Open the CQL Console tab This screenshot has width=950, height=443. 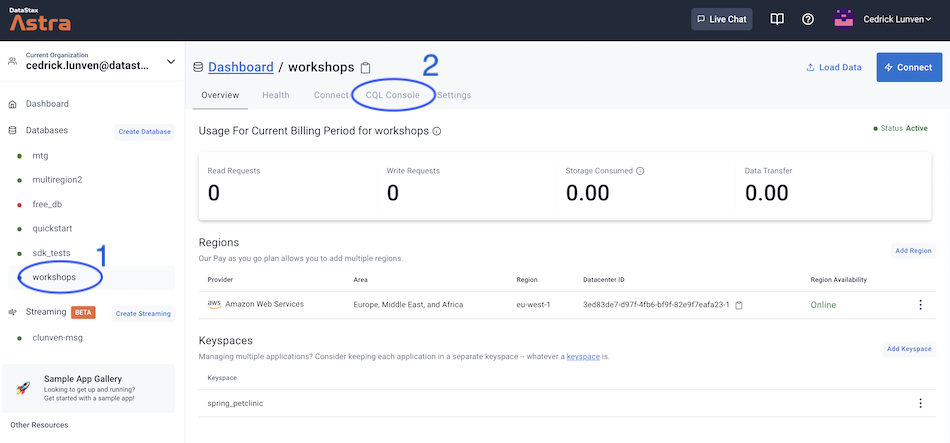pyautogui.click(x=393, y=95)
